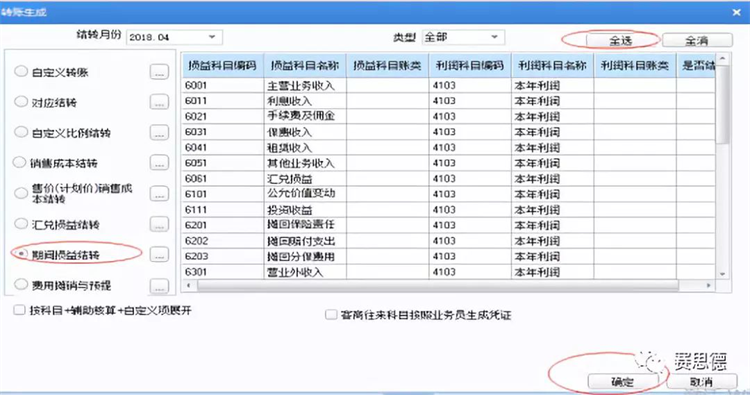Select the 自定义转账 radio option
This screenshot has height=395, width=750.
(x=21, y=71)
